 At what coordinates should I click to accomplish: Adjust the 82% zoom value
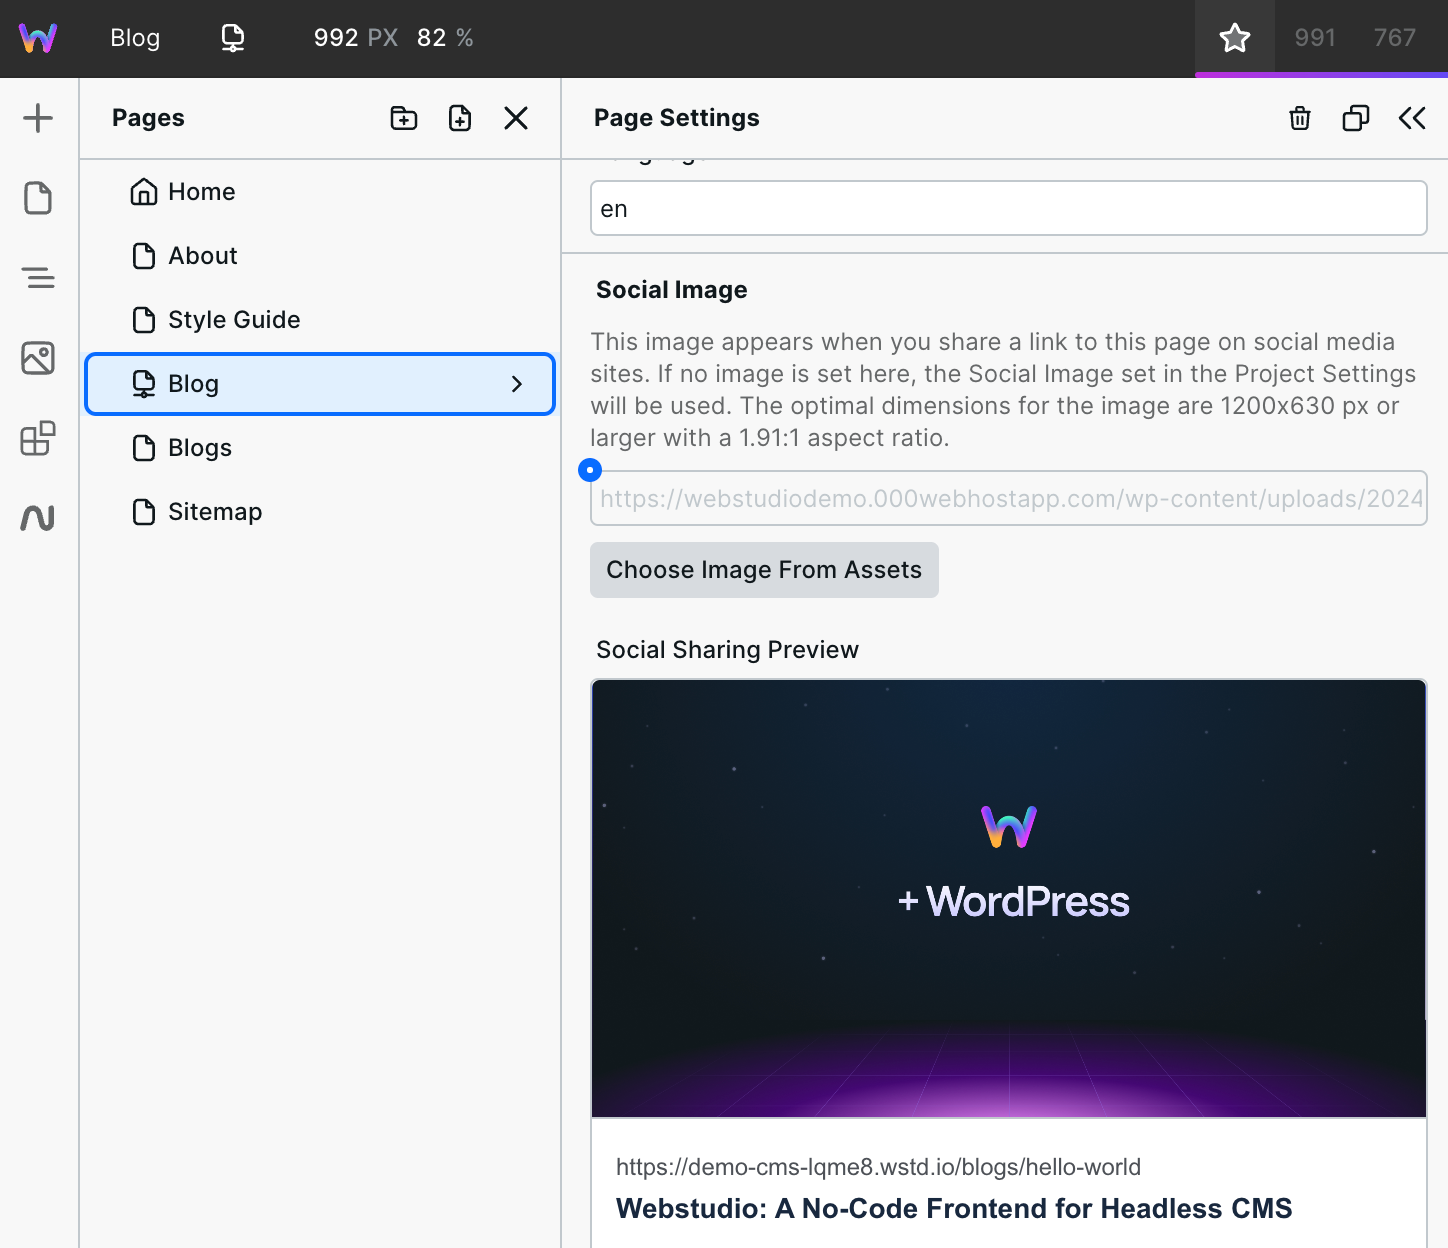click(x=444, y=37)
